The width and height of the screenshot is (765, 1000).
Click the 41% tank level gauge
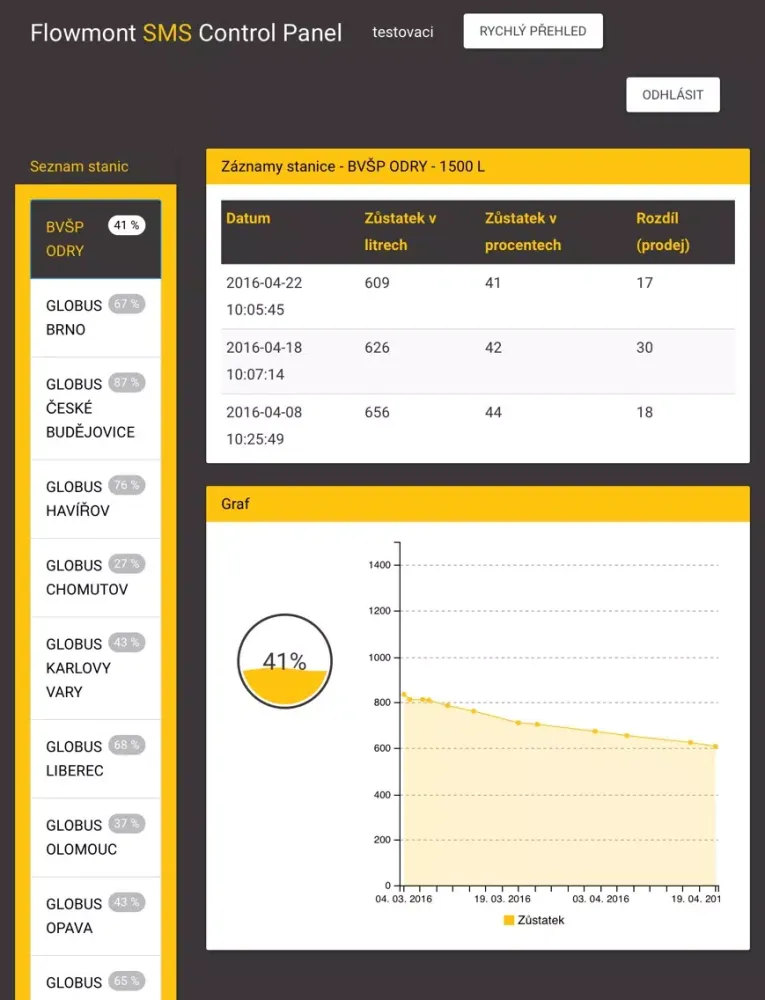285,661
